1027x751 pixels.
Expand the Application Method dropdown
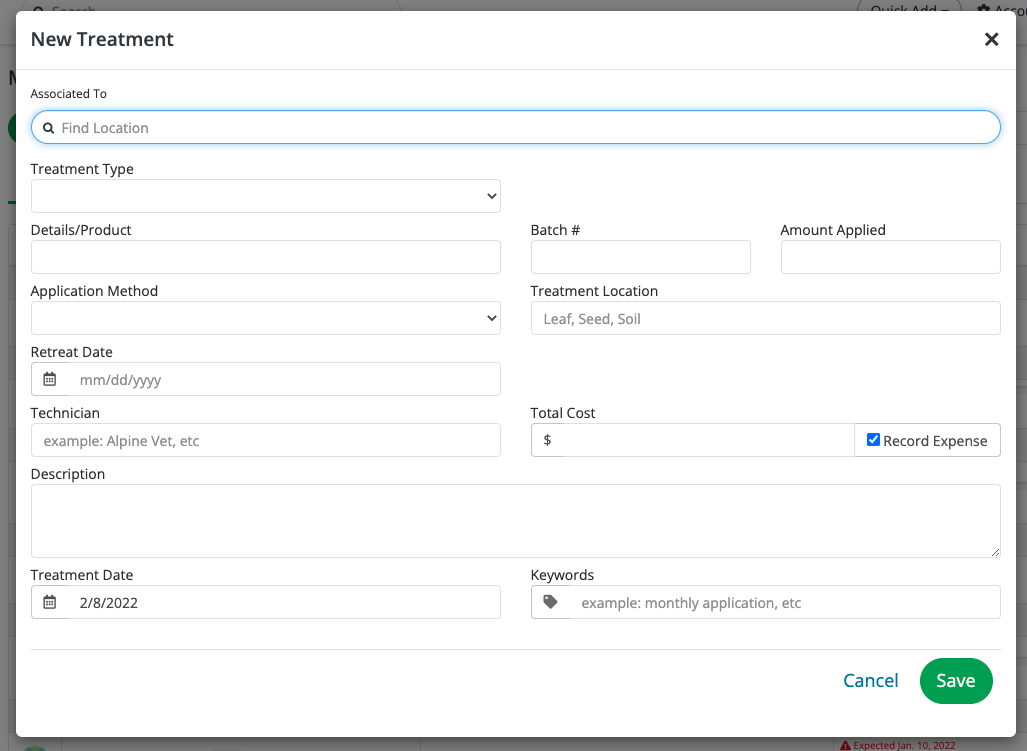tap(266, 318)
